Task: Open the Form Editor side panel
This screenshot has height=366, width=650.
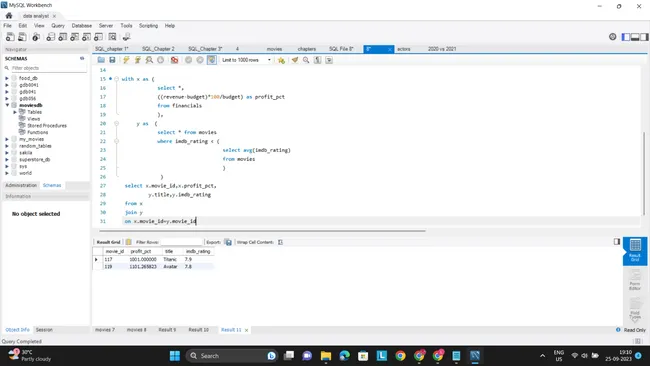Action: (x=635, y=279)
